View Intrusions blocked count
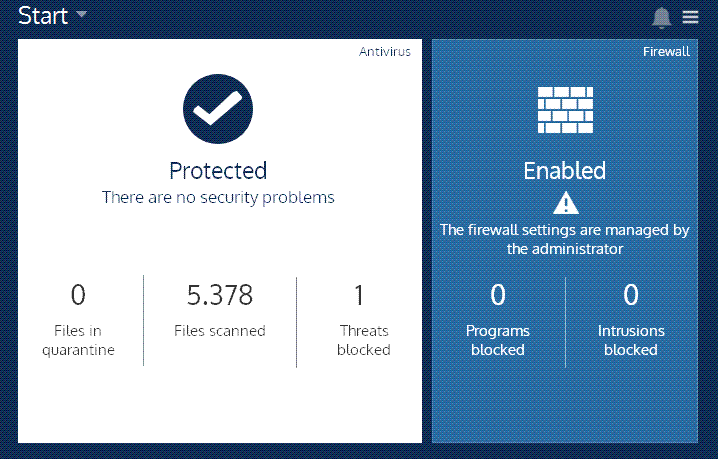Image resolution: width=718 pixels, height=459 pixels. pyautogui.click(x=631, y=294)
